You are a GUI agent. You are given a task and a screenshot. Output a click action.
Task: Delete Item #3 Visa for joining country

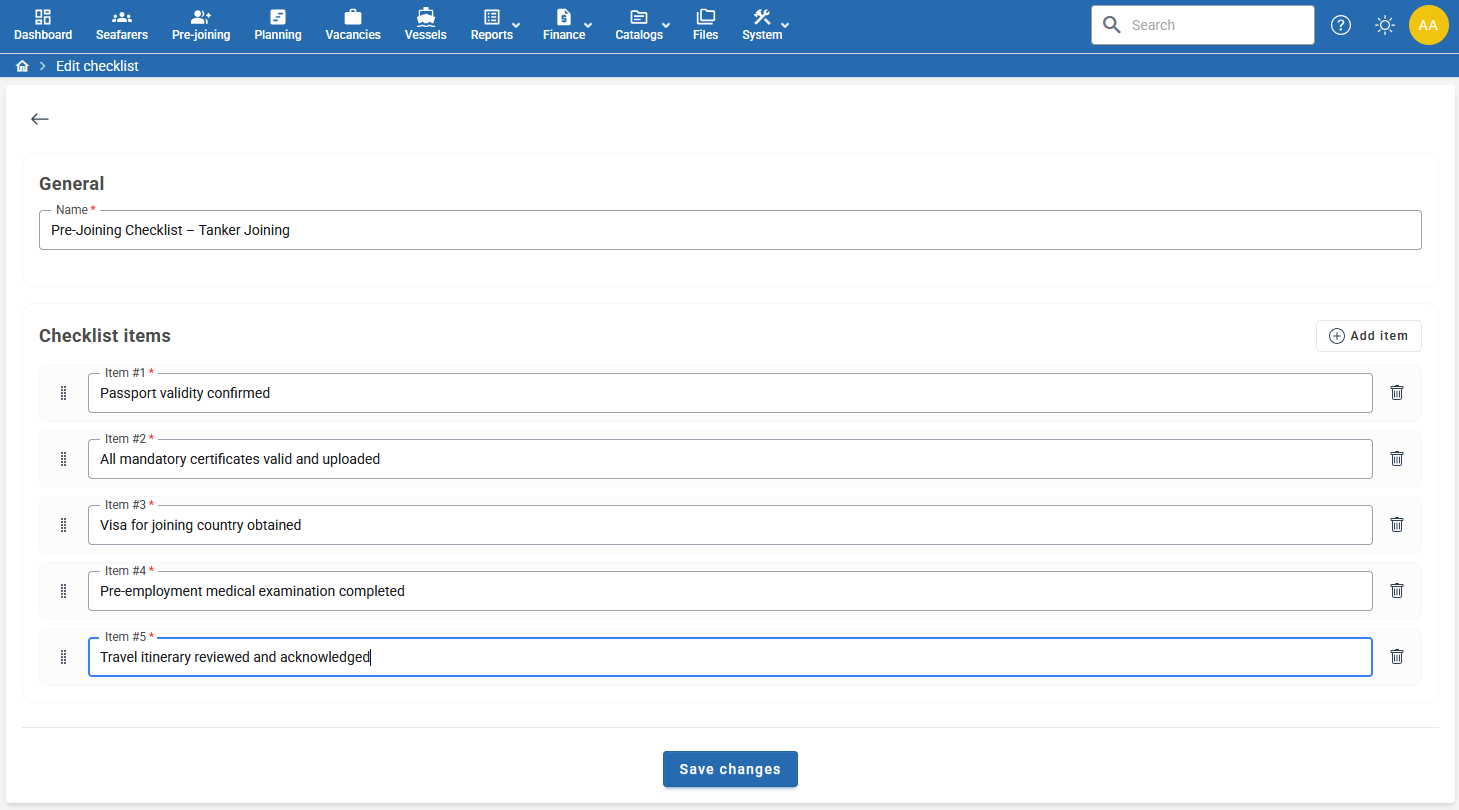(1397, 524)
